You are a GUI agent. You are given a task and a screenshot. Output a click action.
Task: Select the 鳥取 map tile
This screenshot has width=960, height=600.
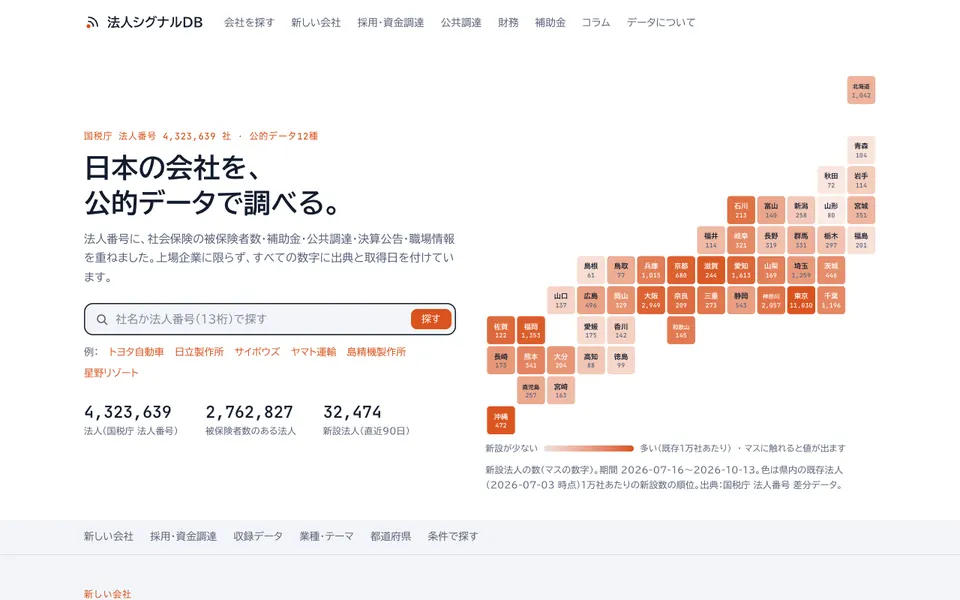click(621, 271)
